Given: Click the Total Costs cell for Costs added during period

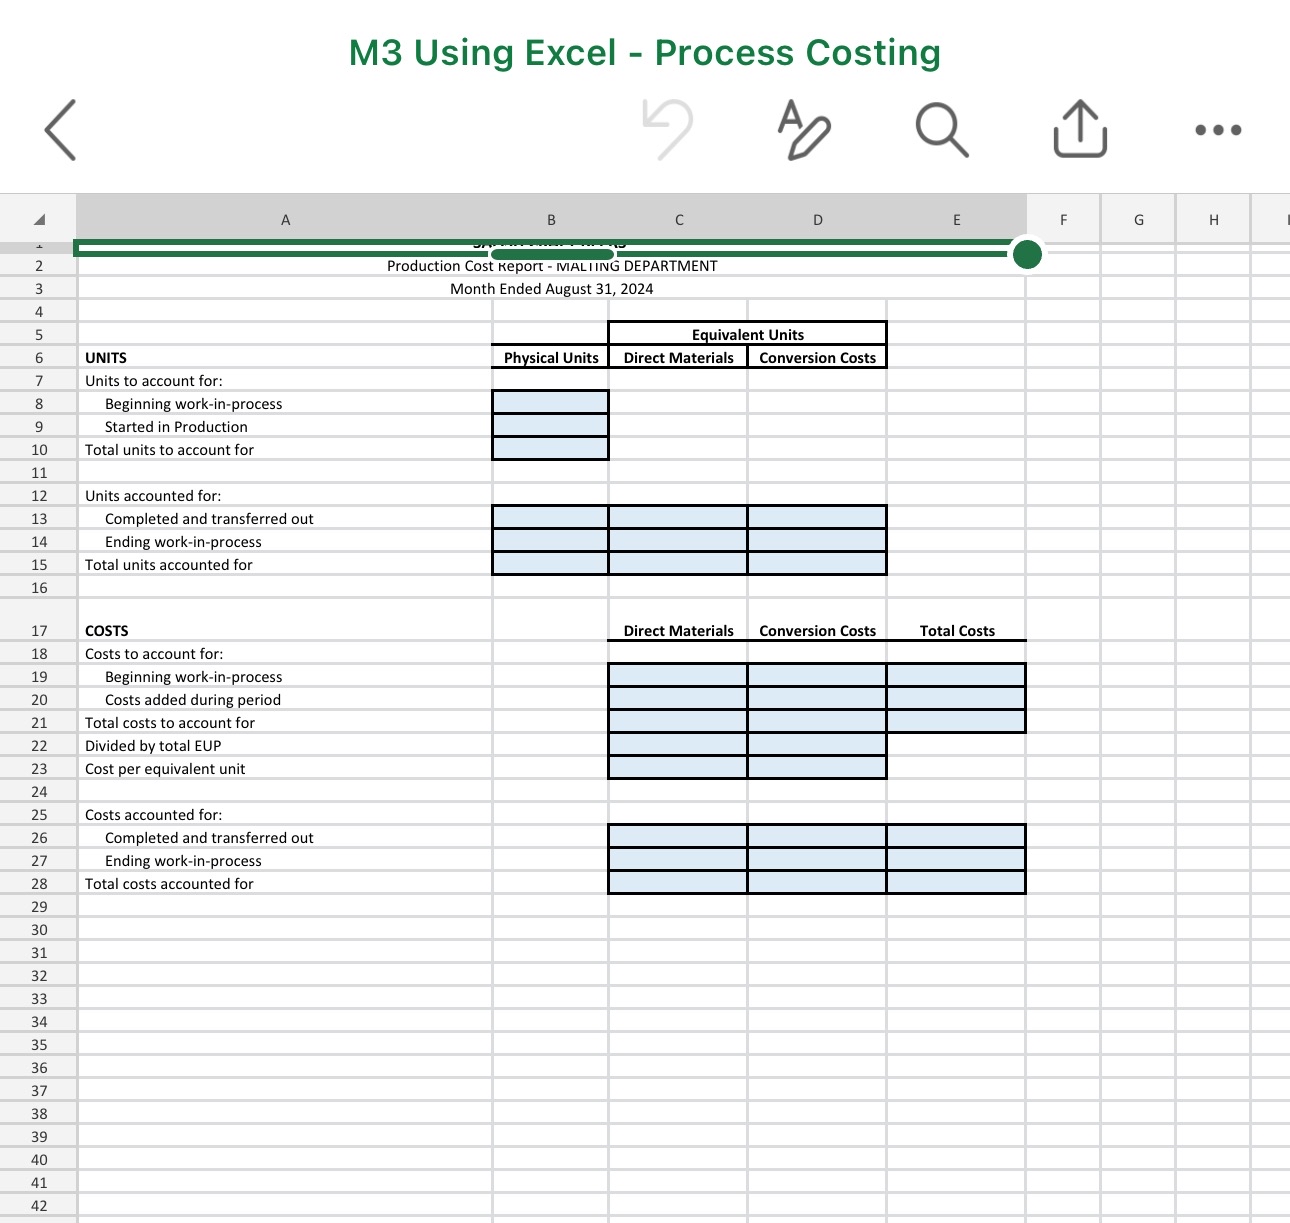Looking at the screenshot, I should point(956,699).
